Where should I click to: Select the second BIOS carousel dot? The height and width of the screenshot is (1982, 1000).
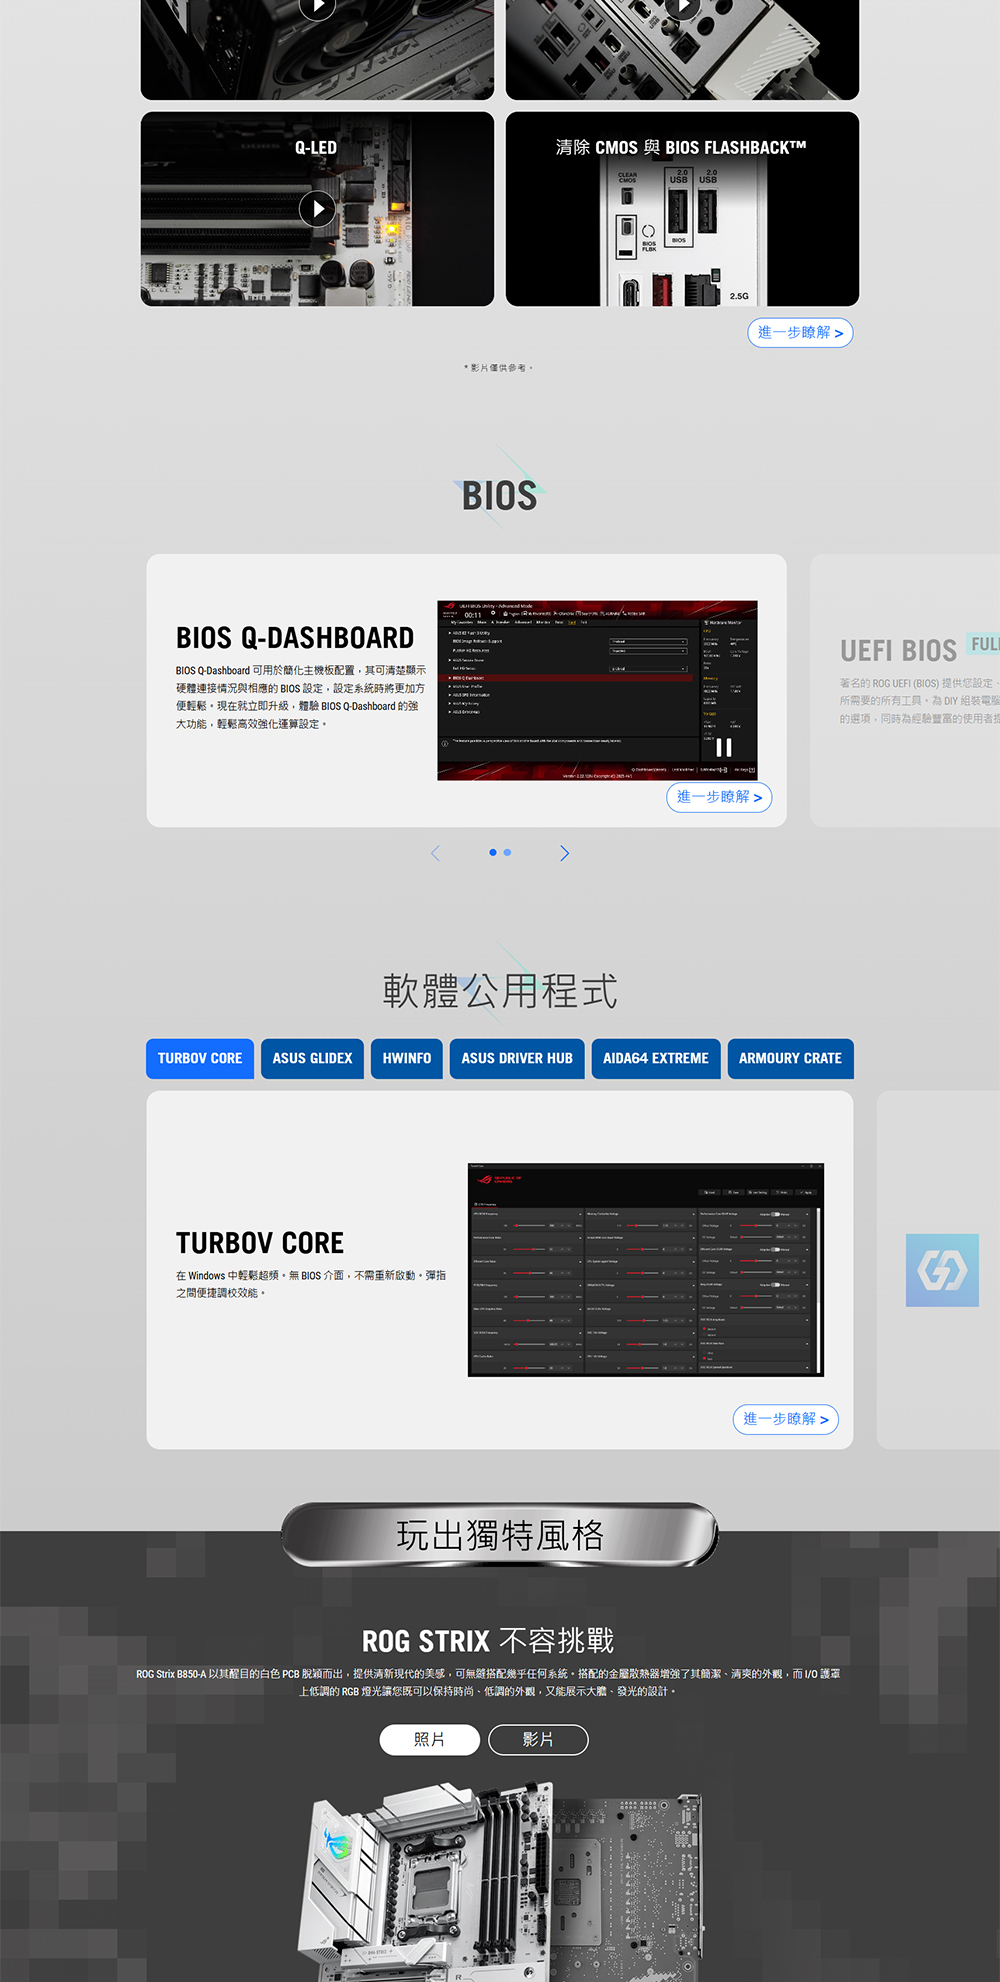click(507, 852)
